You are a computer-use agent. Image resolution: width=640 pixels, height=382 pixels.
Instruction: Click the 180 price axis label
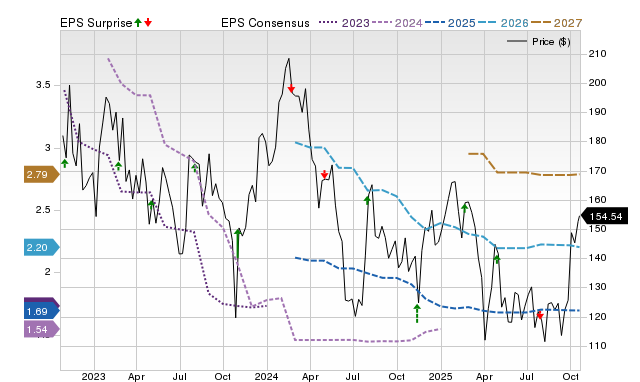point(597,141)
